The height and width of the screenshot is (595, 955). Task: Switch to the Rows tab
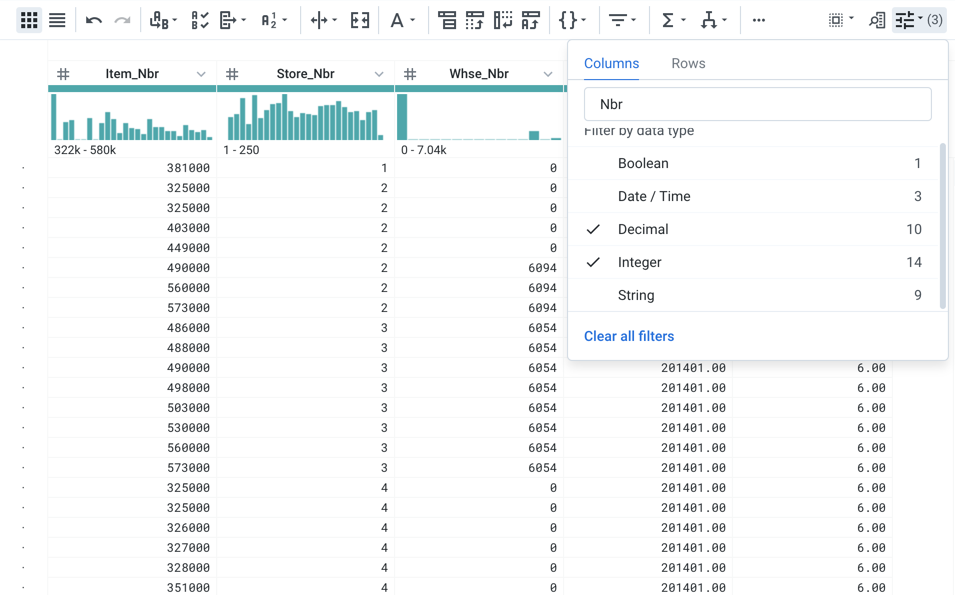(688, 63)
